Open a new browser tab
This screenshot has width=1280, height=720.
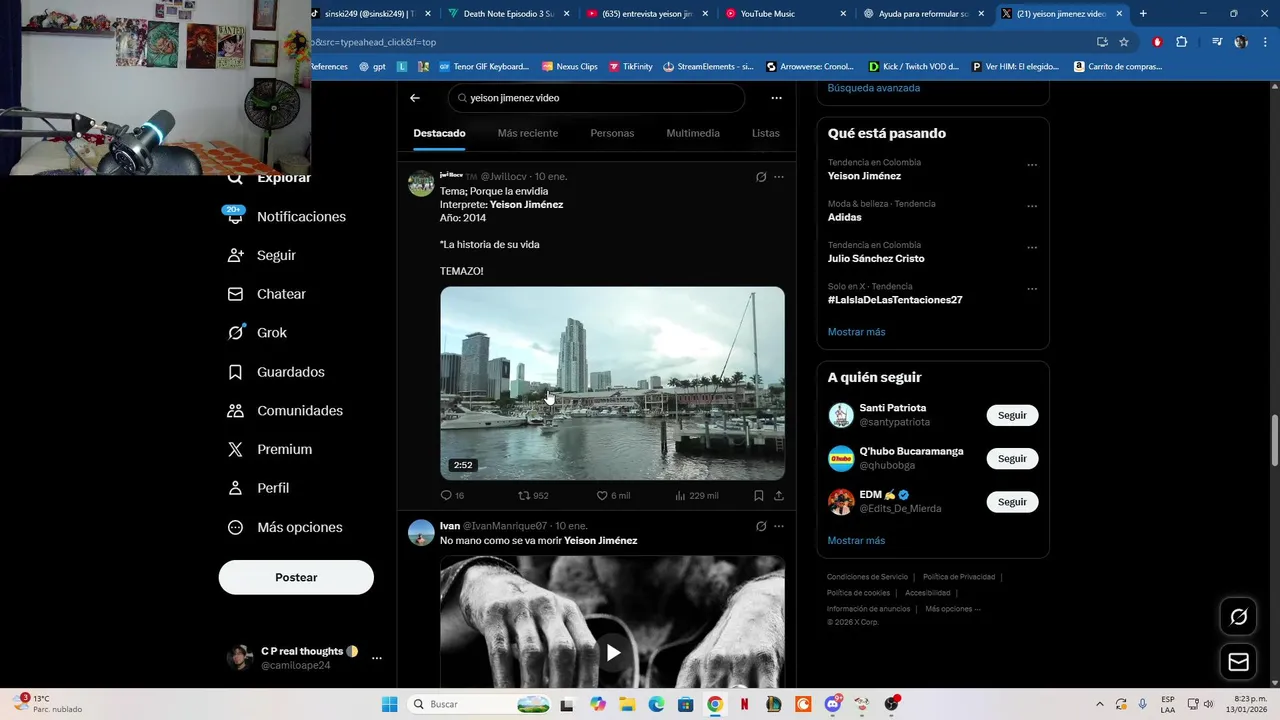pos(1143,14)
